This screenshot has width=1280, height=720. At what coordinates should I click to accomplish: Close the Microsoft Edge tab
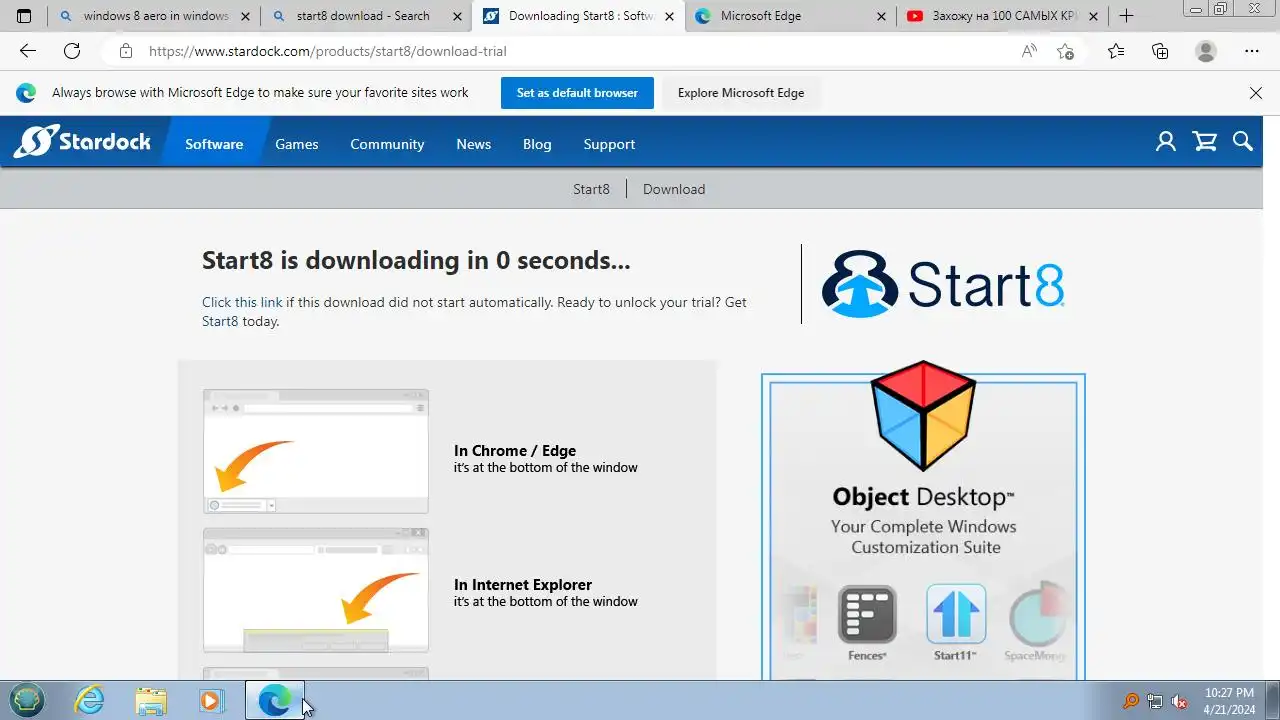pos(881,16)
